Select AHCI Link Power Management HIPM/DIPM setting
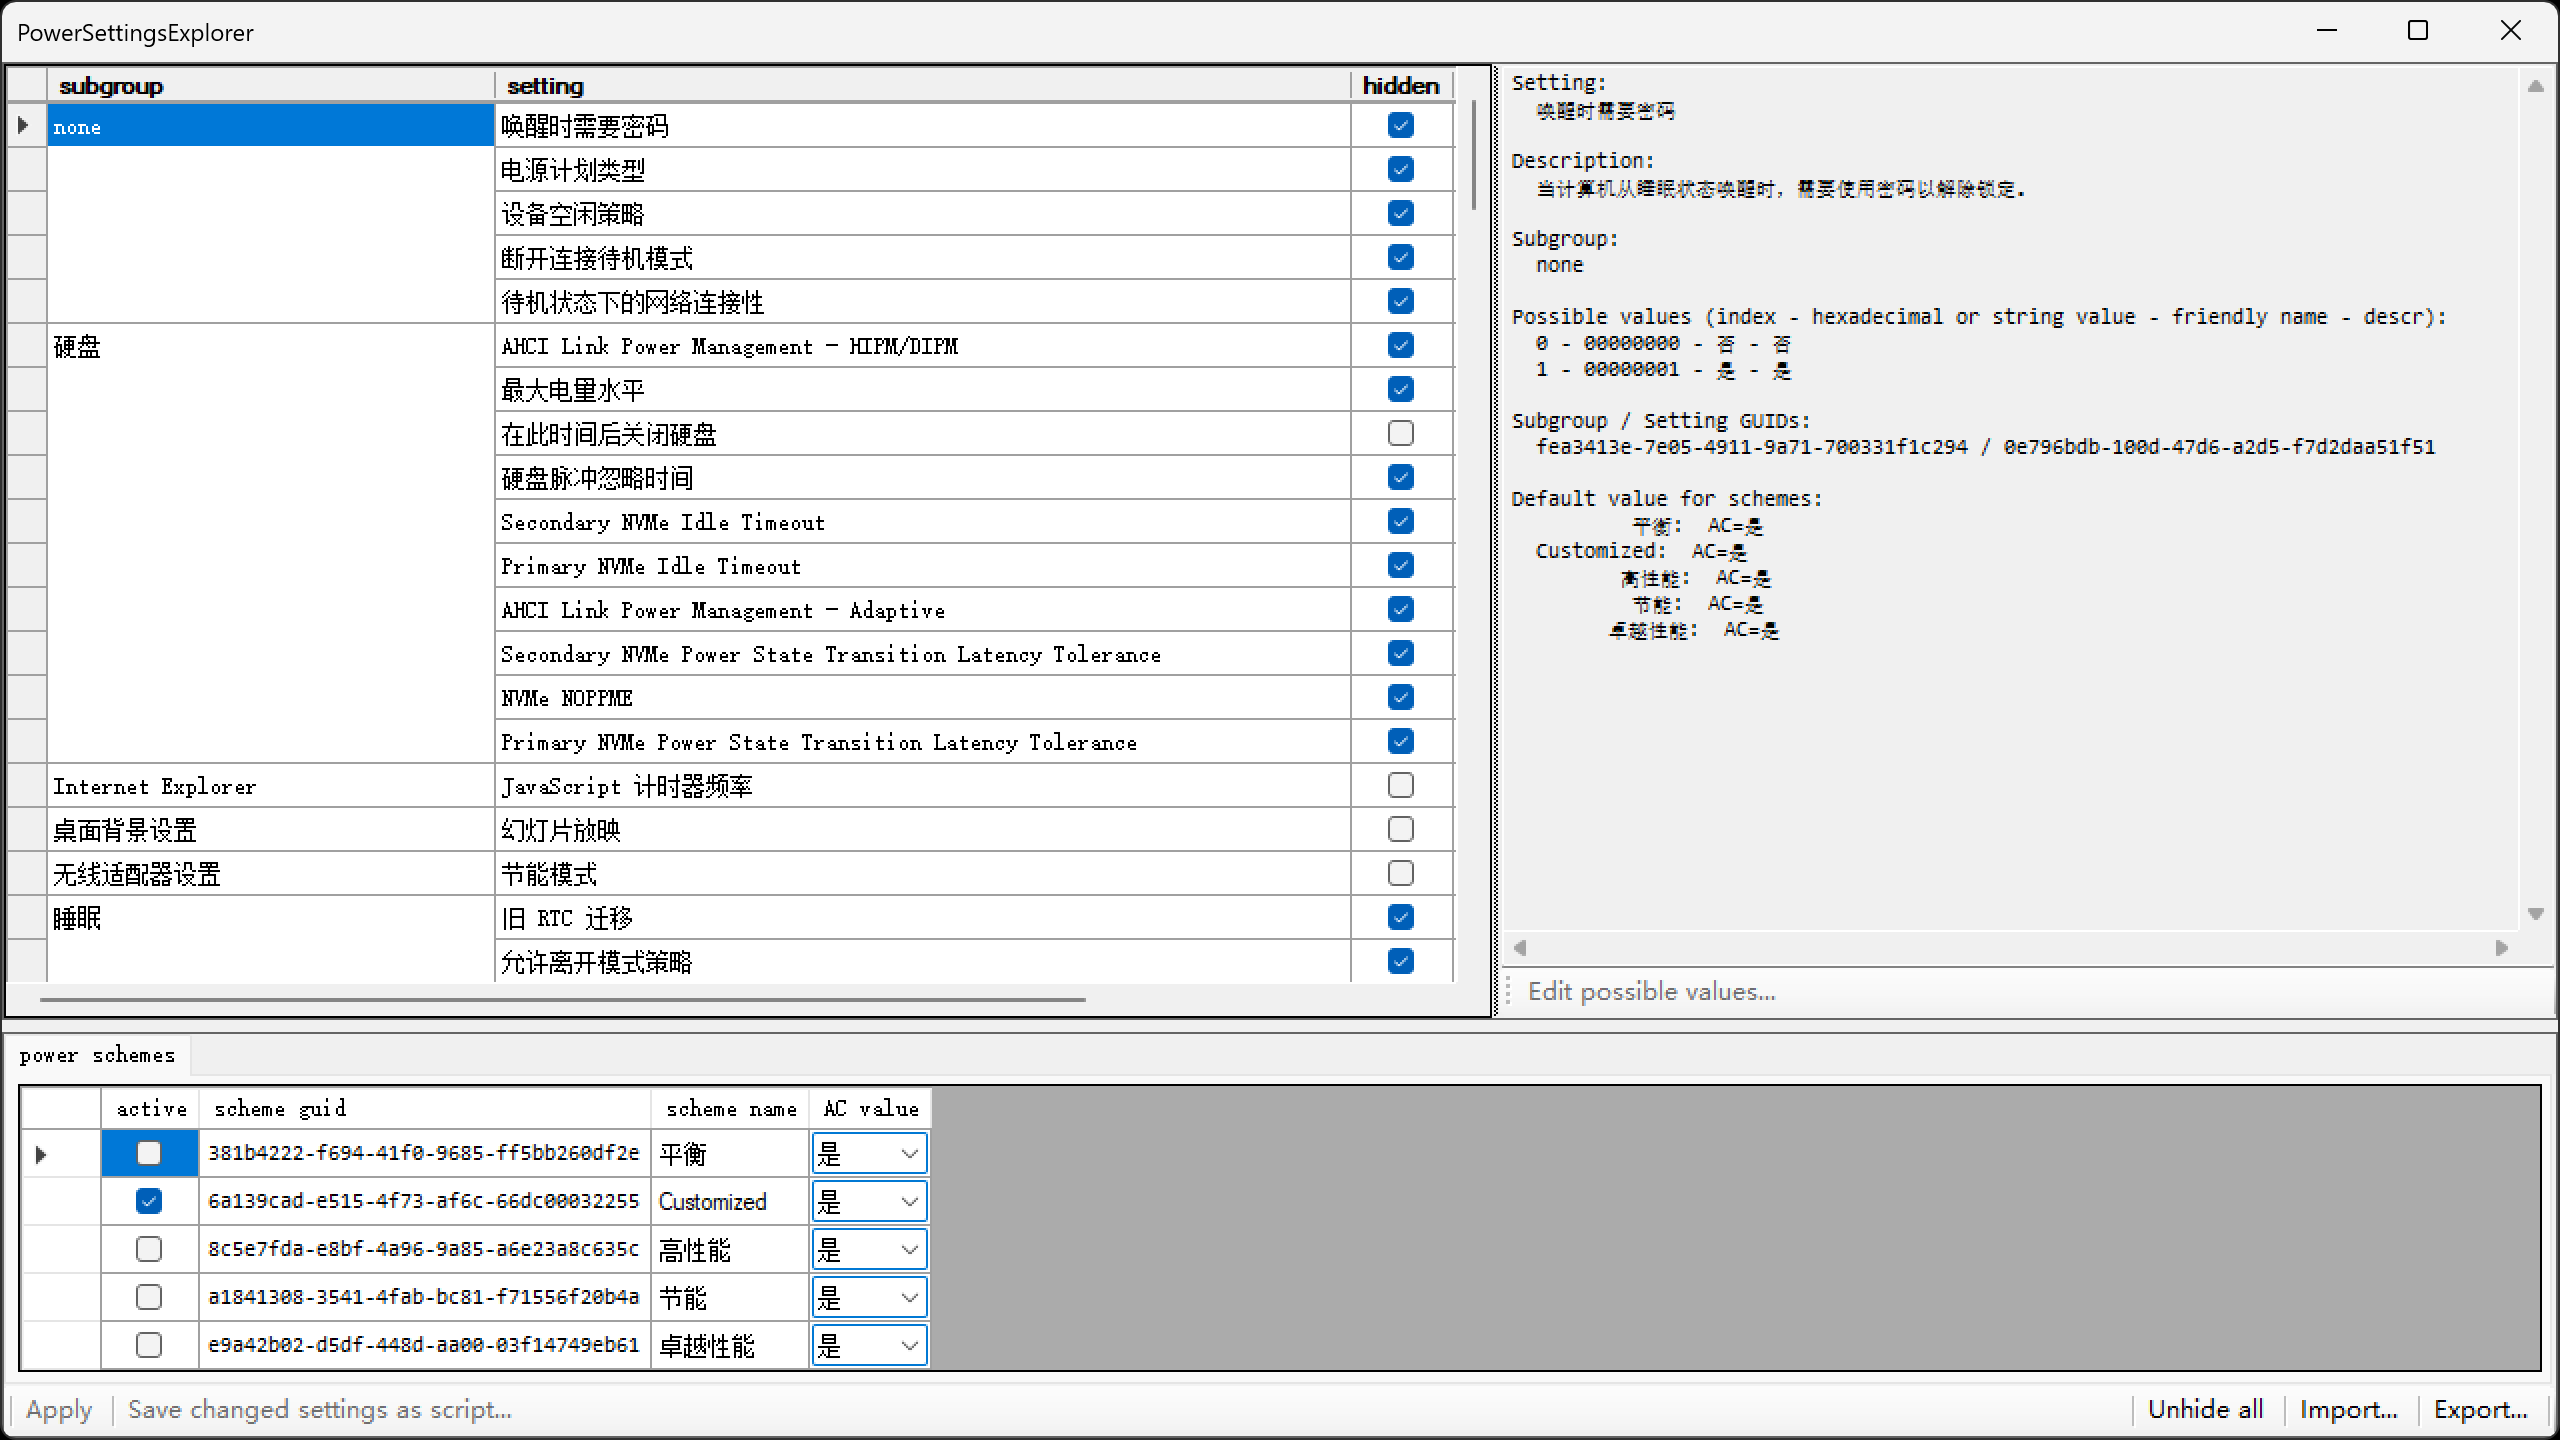The image size is (2560, 1440). (922, 346)
